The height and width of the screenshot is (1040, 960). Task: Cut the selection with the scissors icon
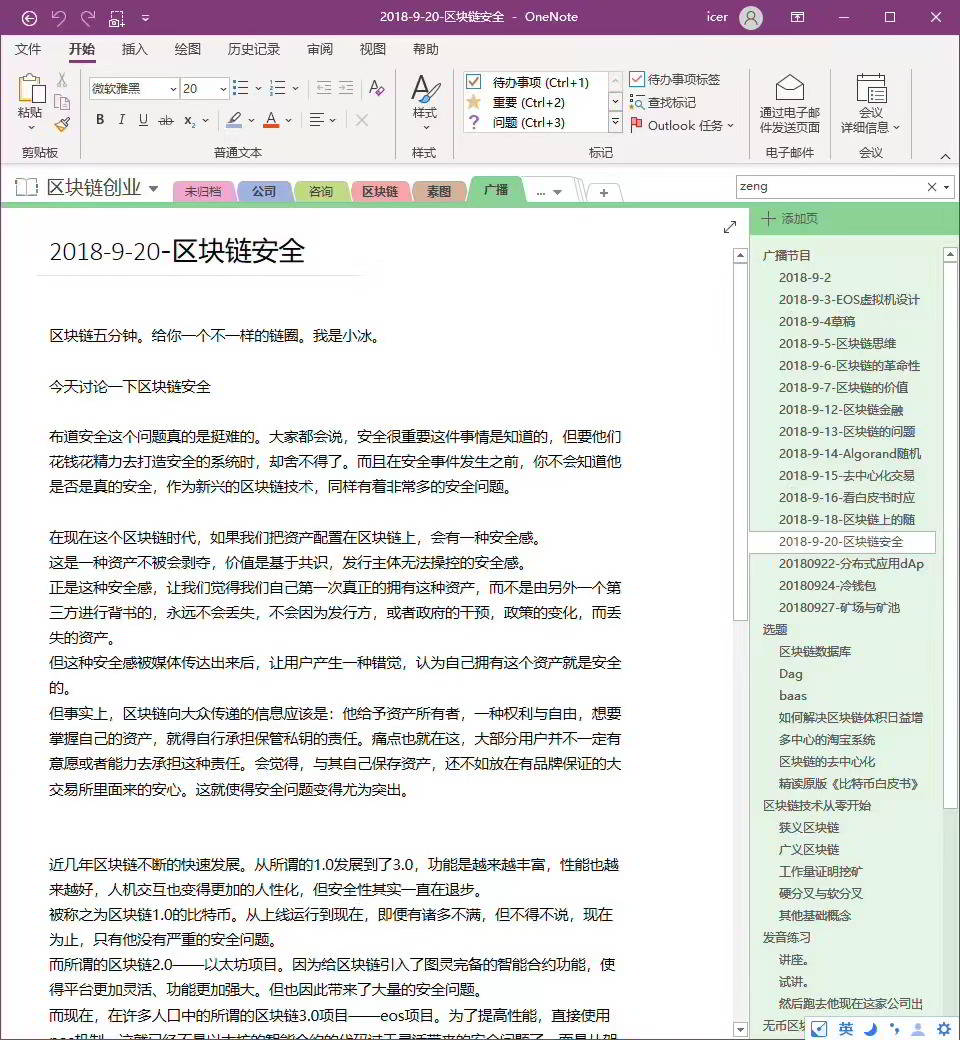coord(62,80)
